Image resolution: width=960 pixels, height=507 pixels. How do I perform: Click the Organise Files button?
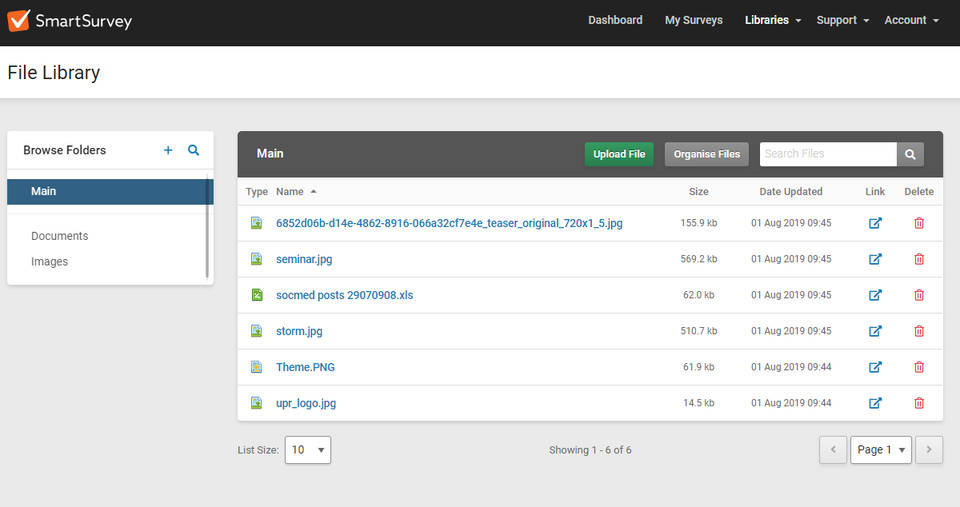(x=706, y=154)
